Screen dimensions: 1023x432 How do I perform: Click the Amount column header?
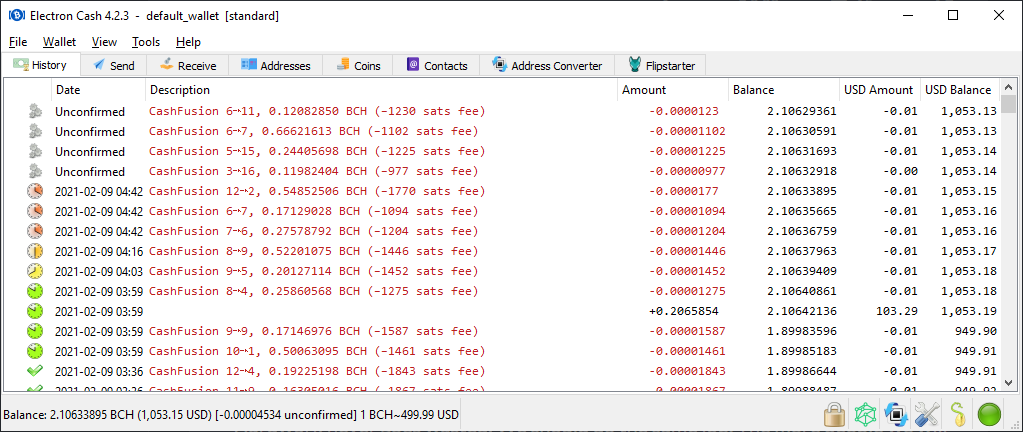pos(673,90)
